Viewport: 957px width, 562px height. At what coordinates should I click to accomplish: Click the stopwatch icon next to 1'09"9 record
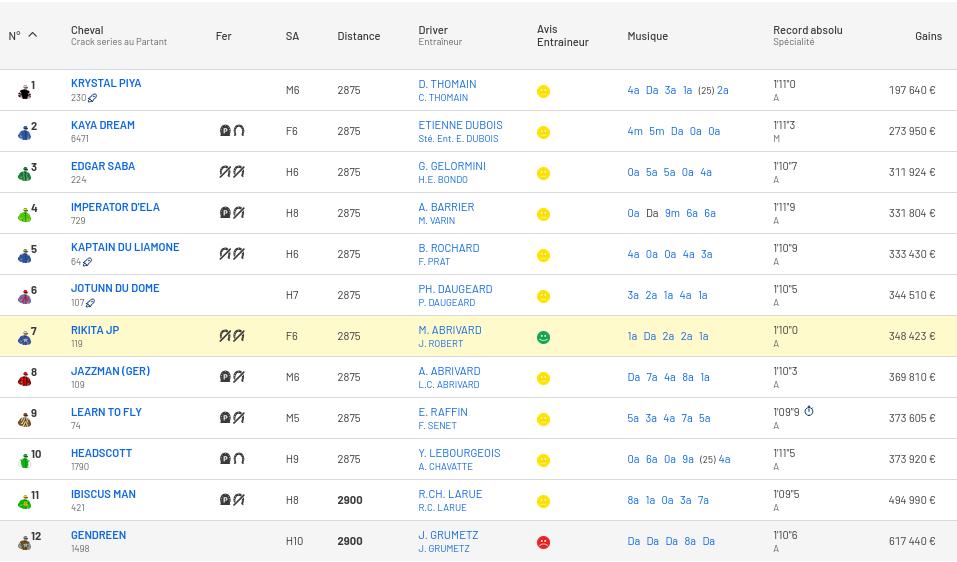809,411
